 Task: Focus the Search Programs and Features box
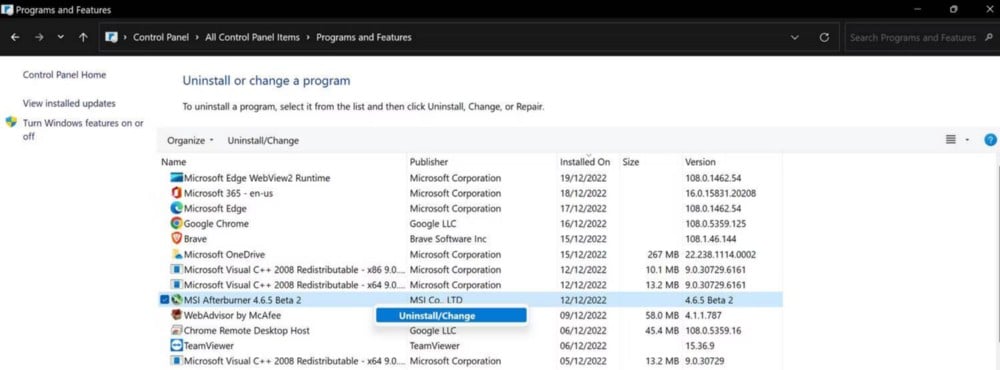913,38
